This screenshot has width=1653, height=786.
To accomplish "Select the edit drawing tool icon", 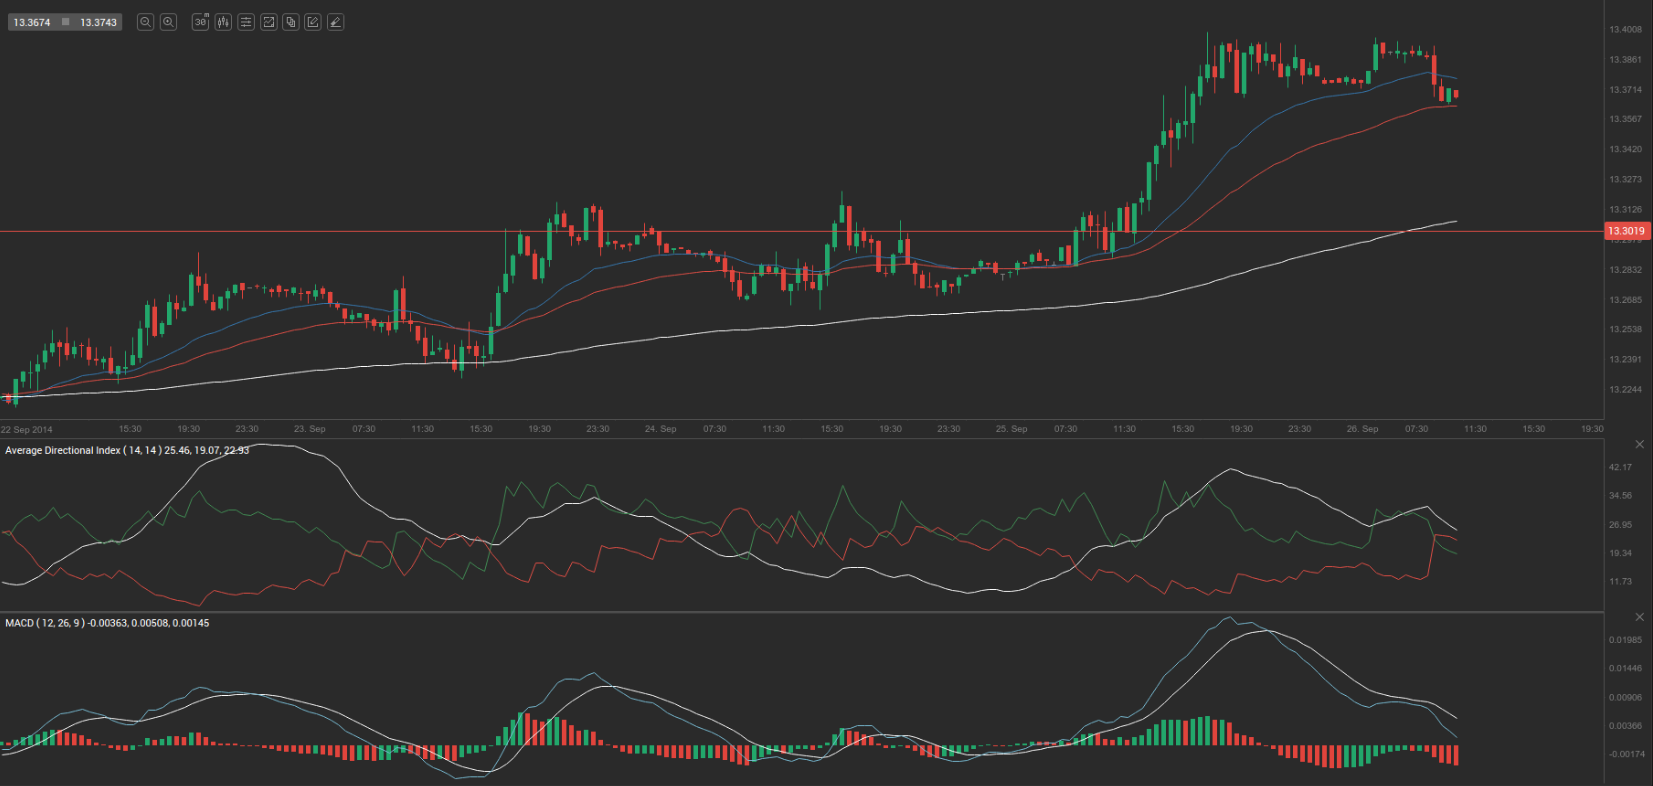I will (313, 22).
